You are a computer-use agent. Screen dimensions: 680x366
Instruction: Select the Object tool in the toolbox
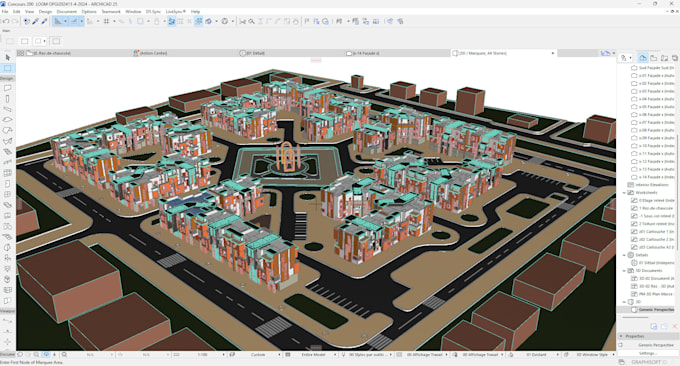7,258
